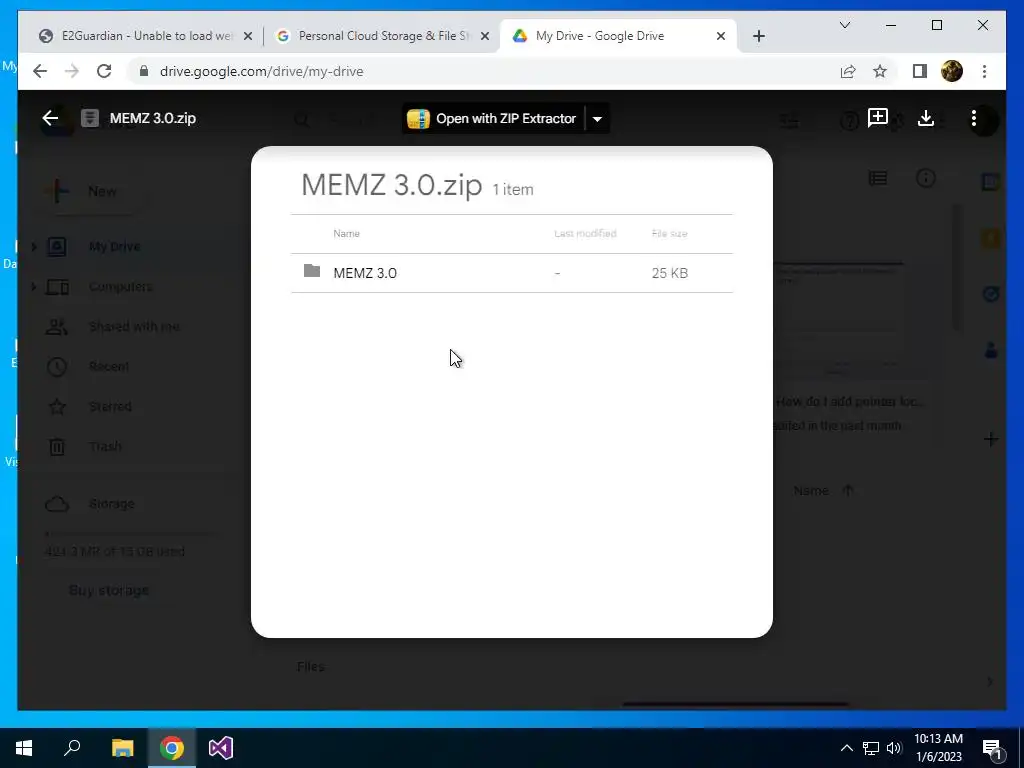Click Open with ZIP Extractor

493,119
